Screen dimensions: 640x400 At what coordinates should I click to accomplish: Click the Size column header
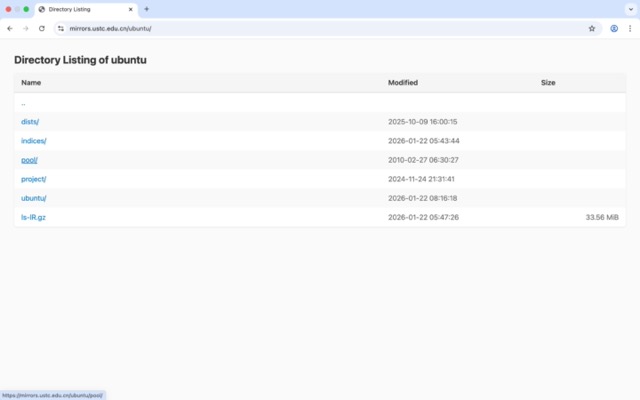coord(548,83)
